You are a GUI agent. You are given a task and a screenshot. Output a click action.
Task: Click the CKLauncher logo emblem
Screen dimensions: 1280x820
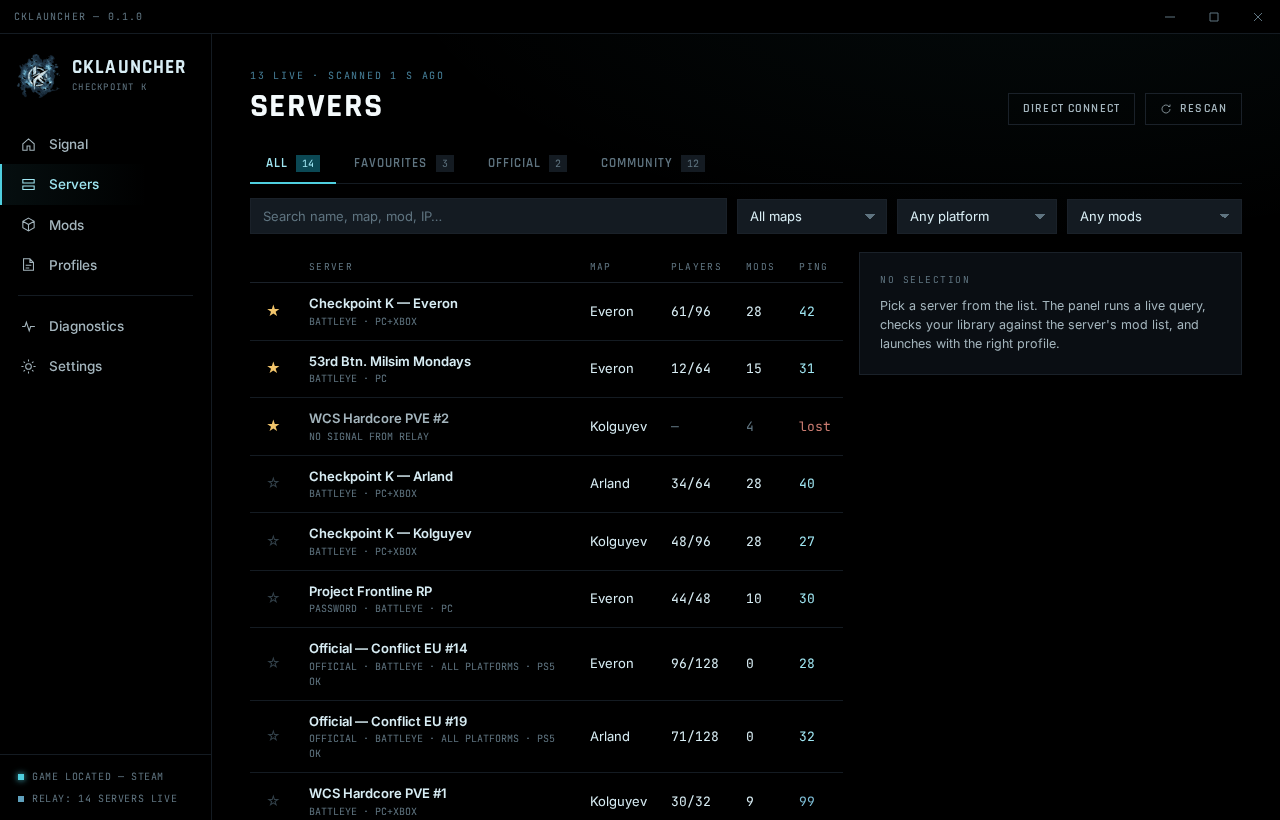click(38, 76)
